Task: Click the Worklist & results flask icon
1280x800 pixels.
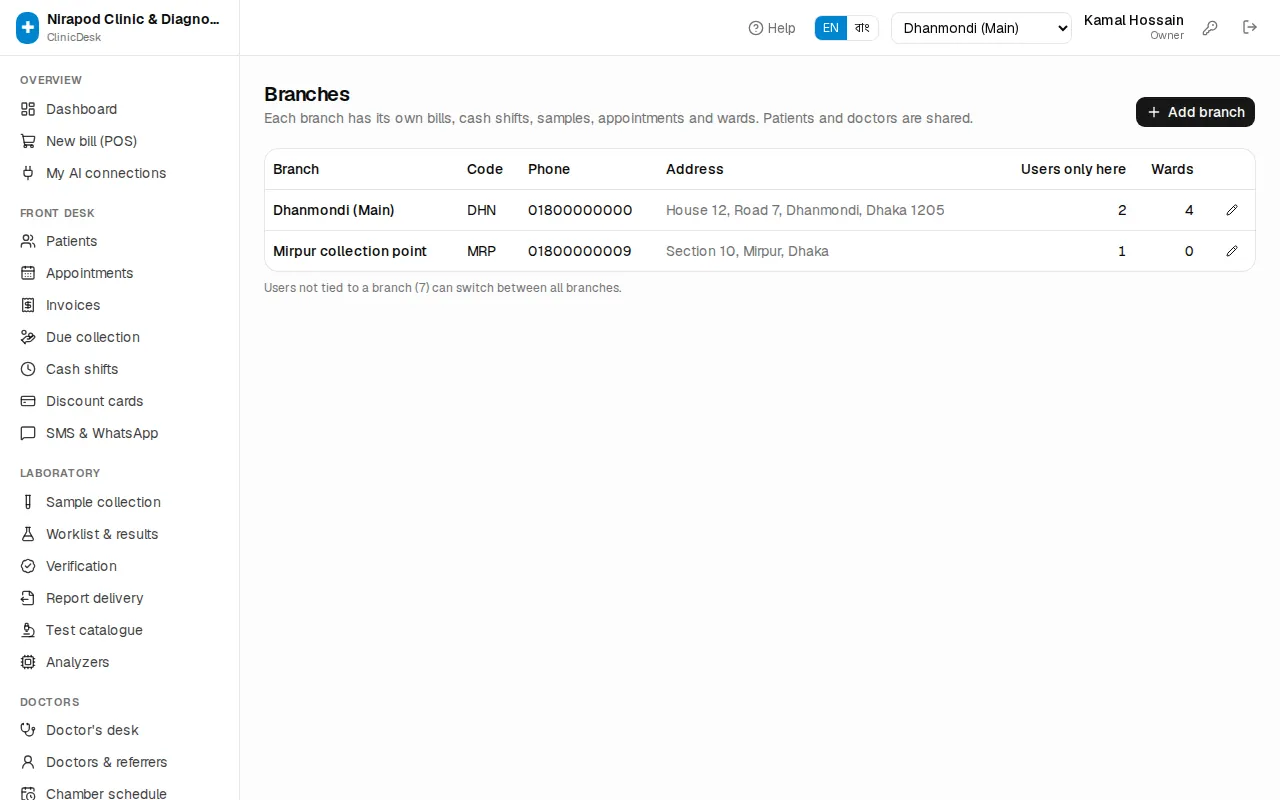Action: [28, 534]
